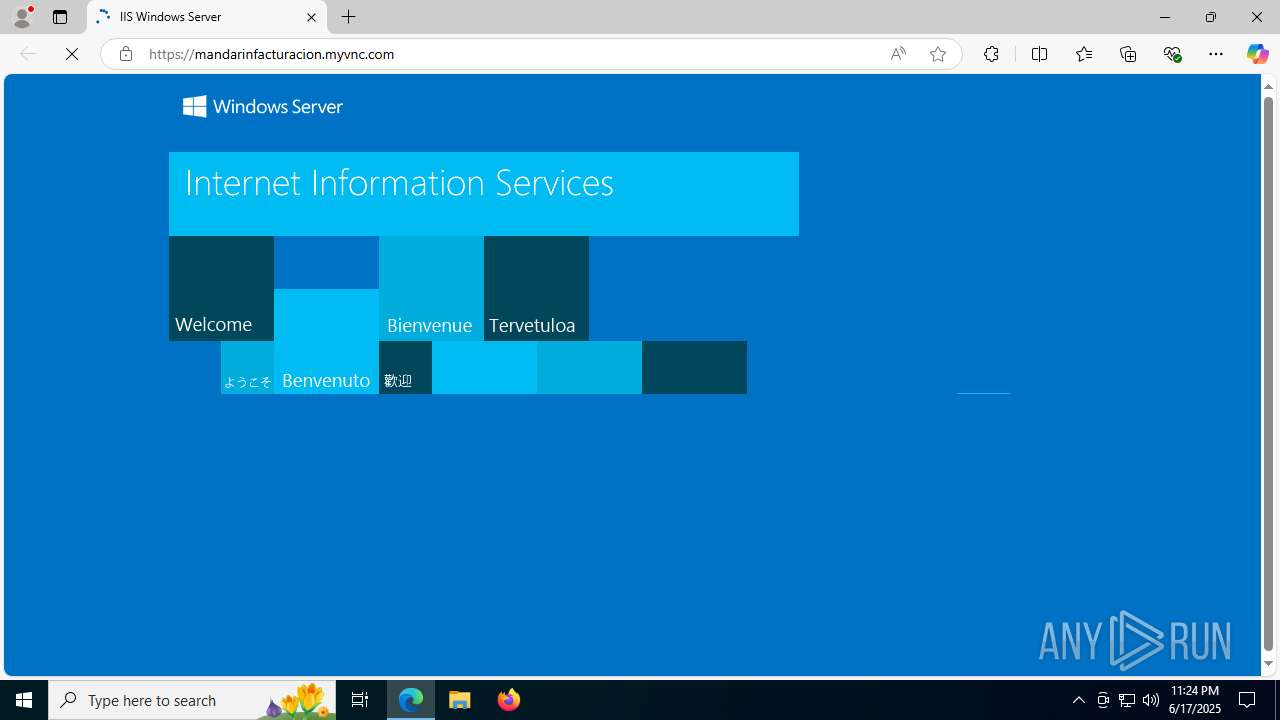
Task: Select the IIS Windows Server tab
Action: [x=207, y=17]
